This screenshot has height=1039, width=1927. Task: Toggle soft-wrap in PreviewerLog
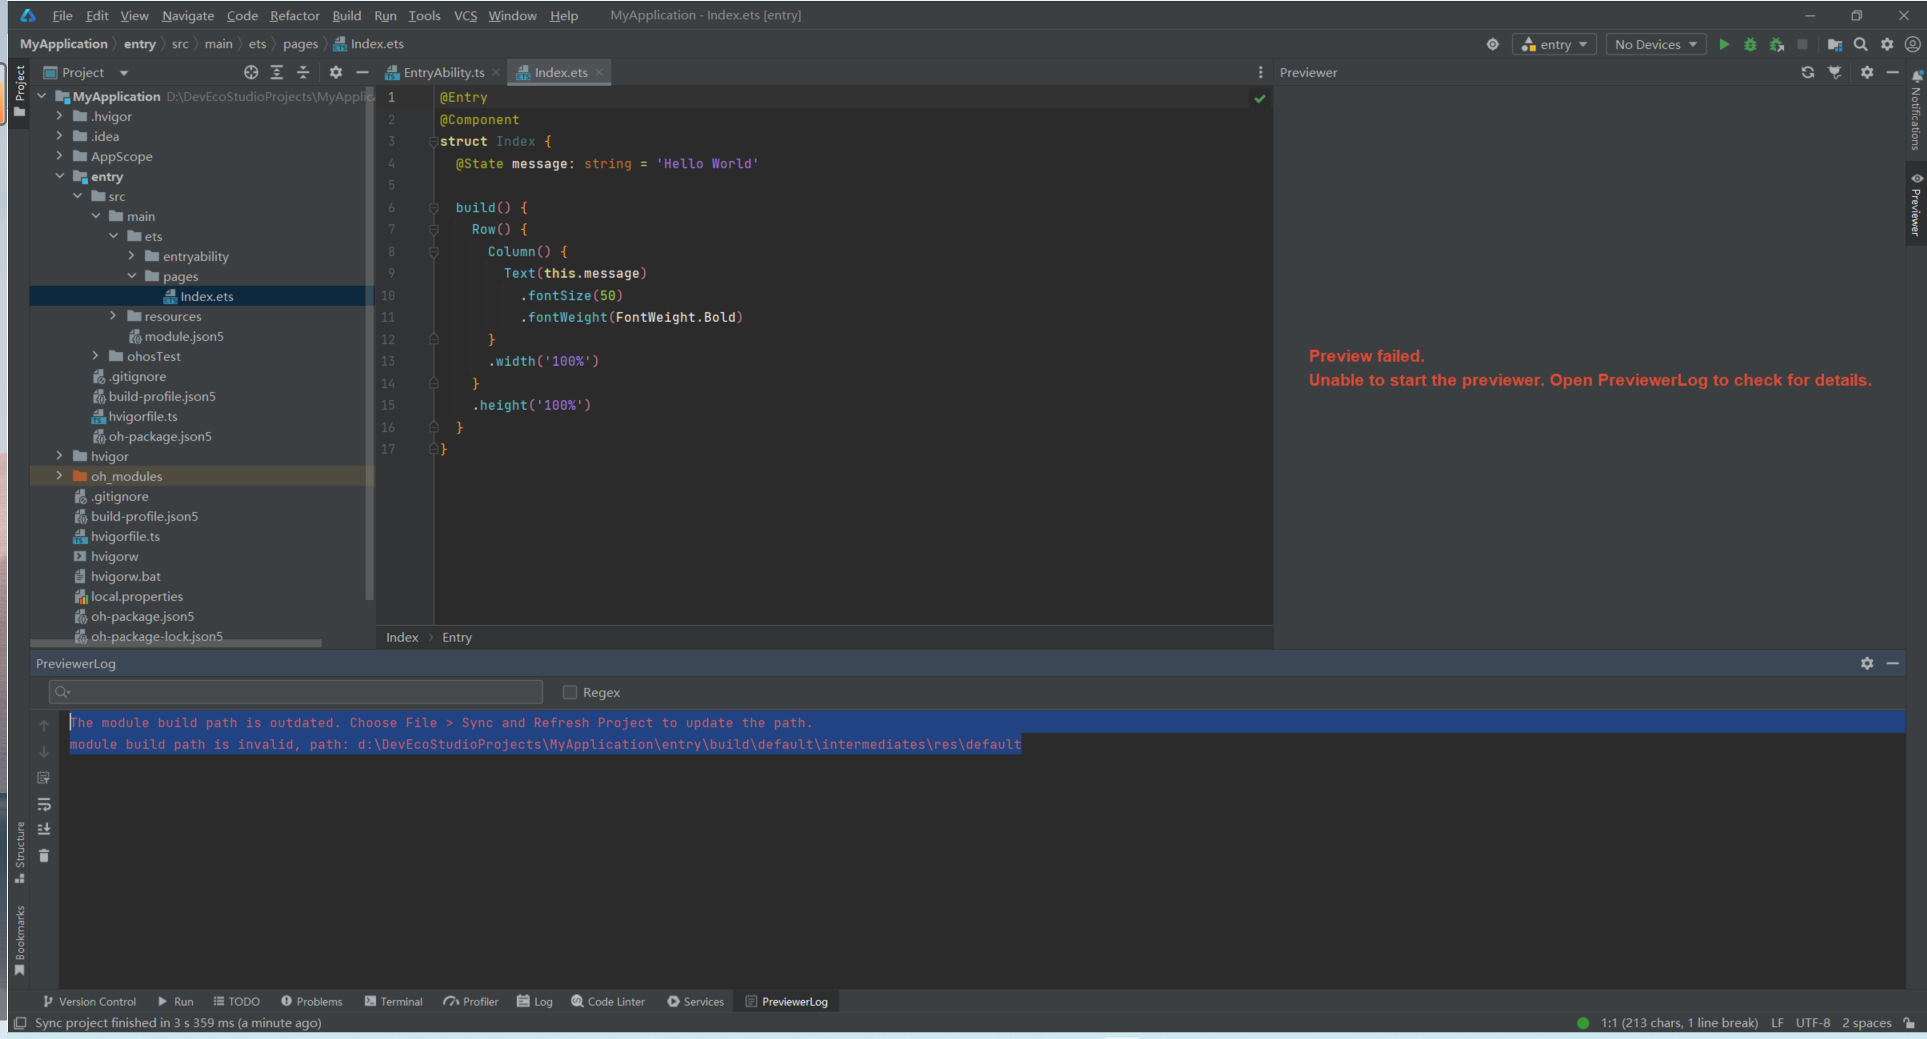tap(44, 803)
